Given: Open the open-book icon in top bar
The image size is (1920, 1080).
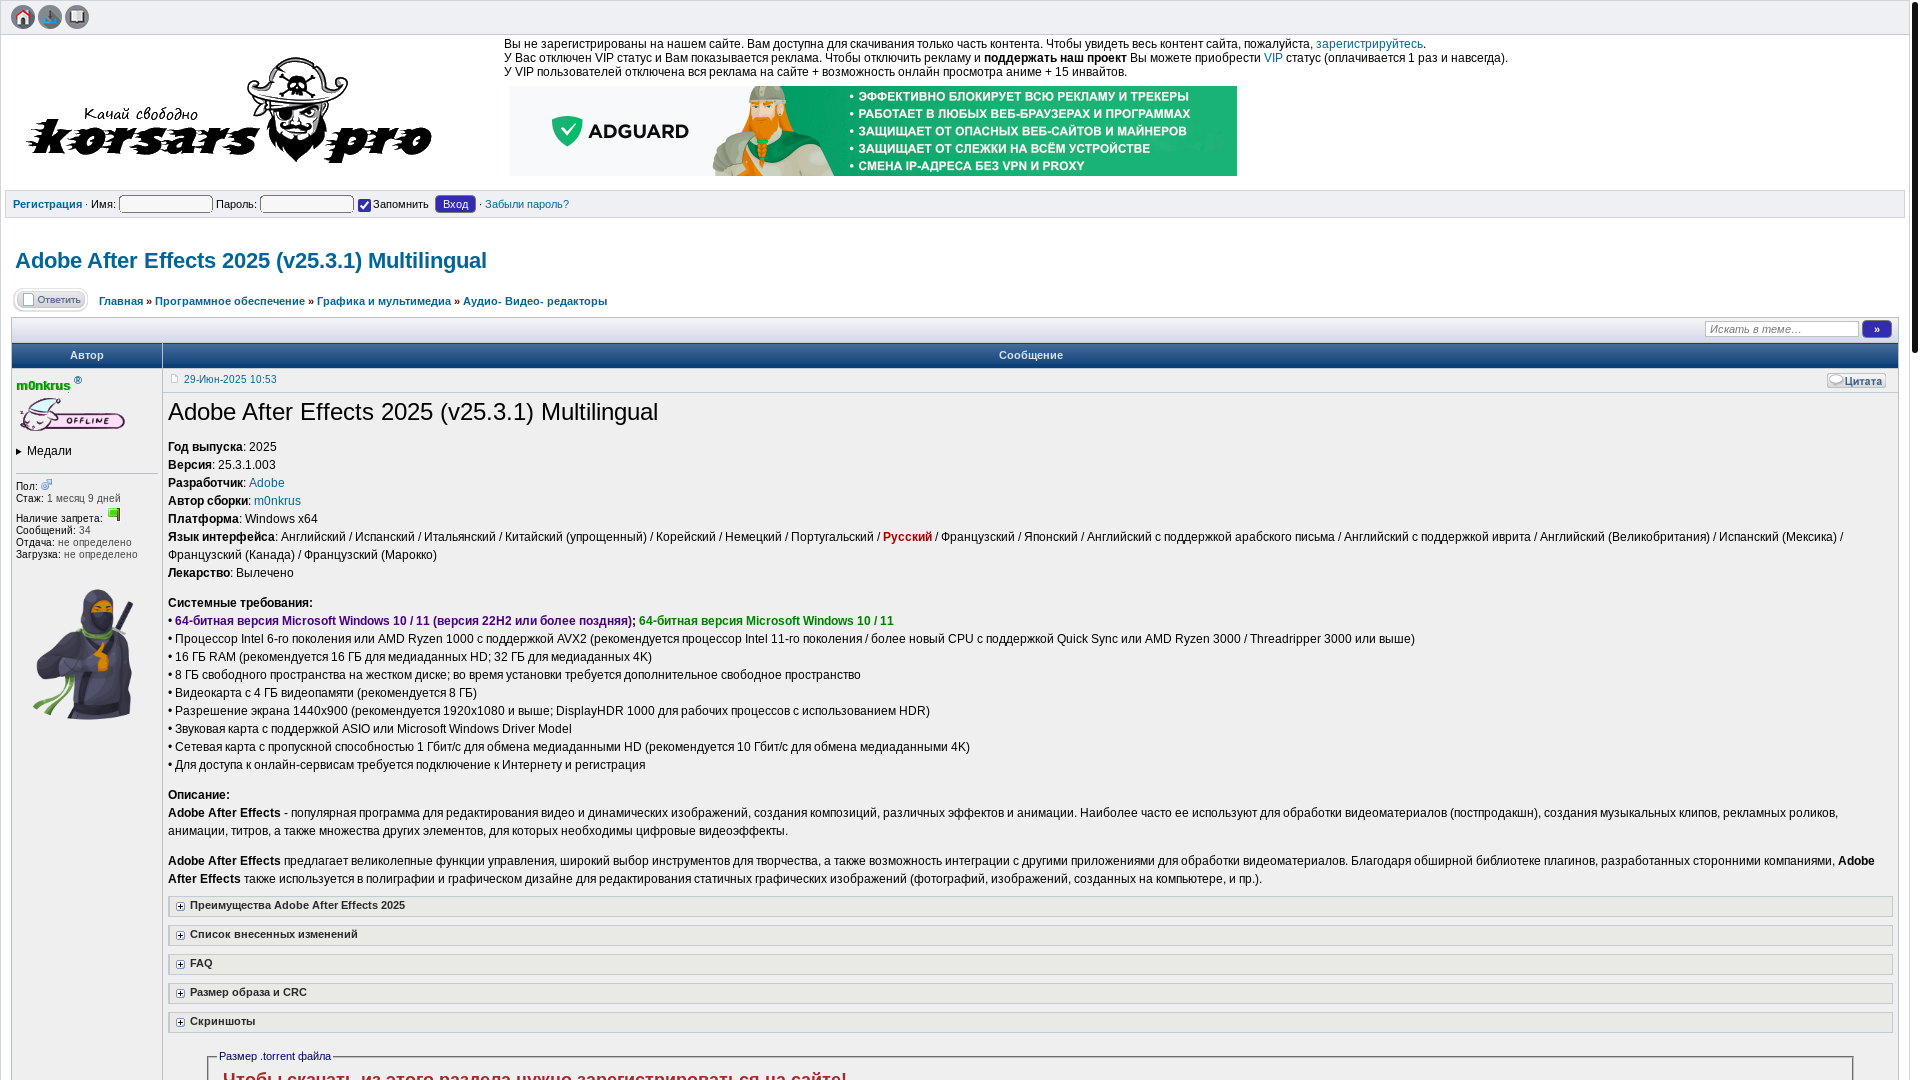Looking at the screenshot, I should pyautogui.click(x=77, y=17).
